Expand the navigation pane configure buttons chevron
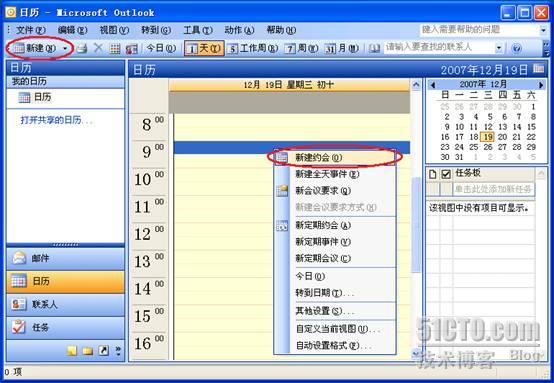The image size is (554, 383). [118, 350]
